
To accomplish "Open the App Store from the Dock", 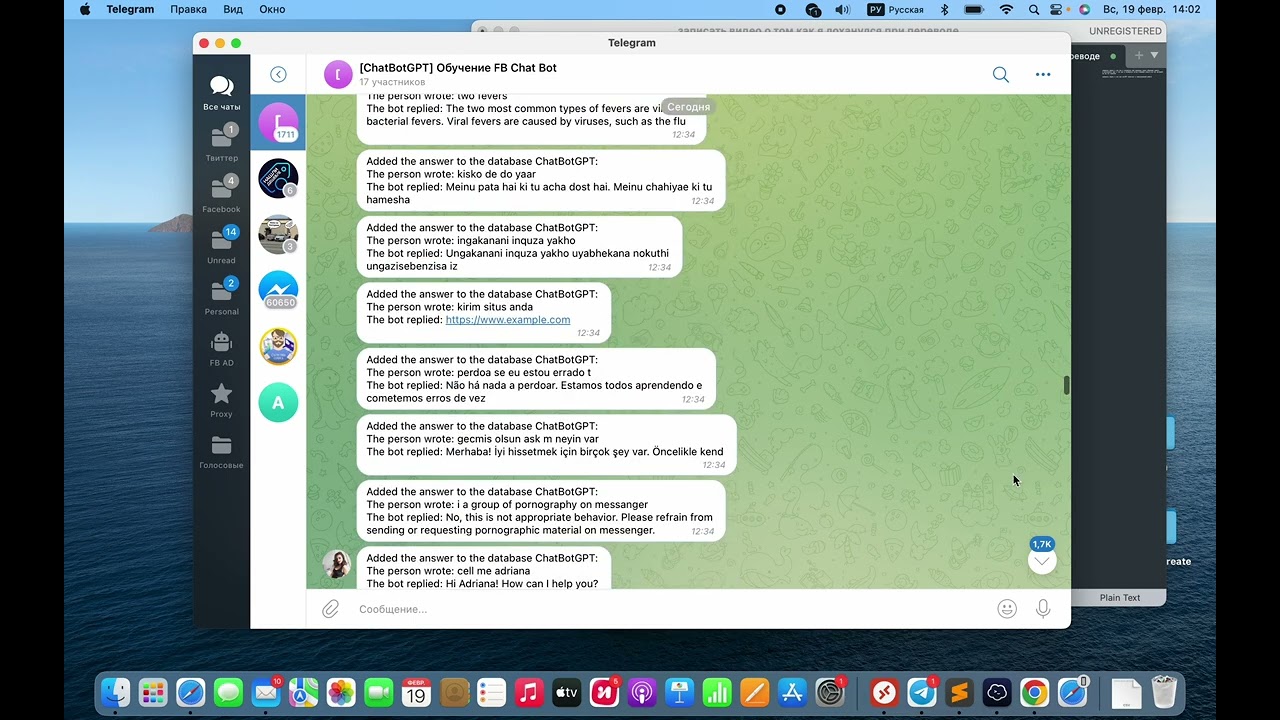I will (x=792, y=692).
